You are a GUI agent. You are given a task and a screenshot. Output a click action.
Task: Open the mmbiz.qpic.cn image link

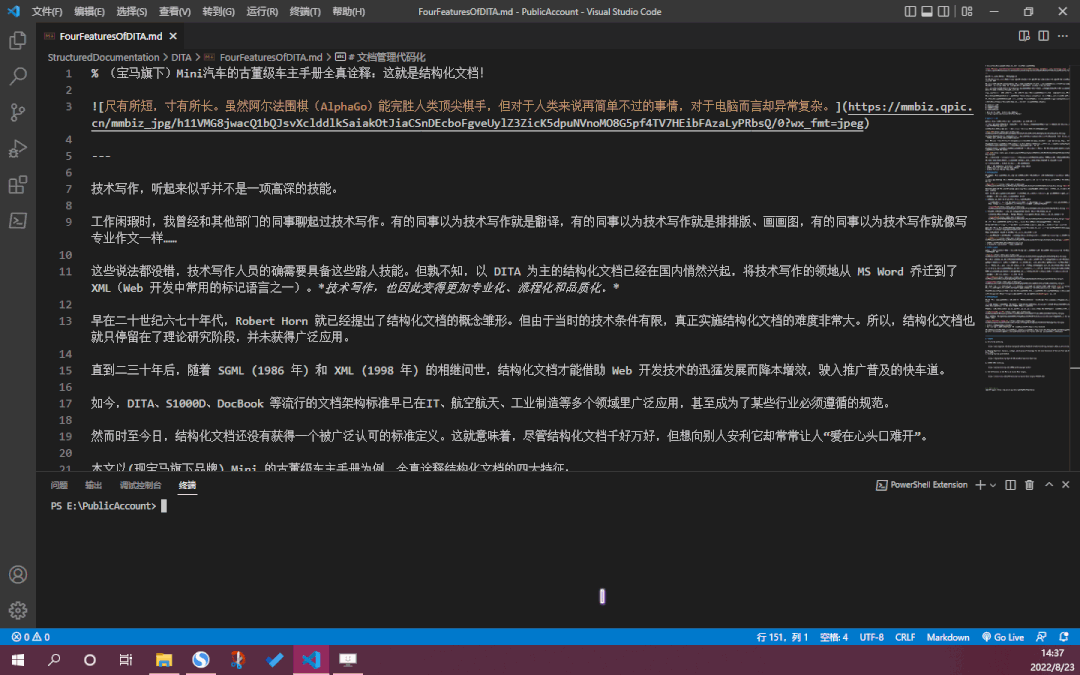[532, 115]
